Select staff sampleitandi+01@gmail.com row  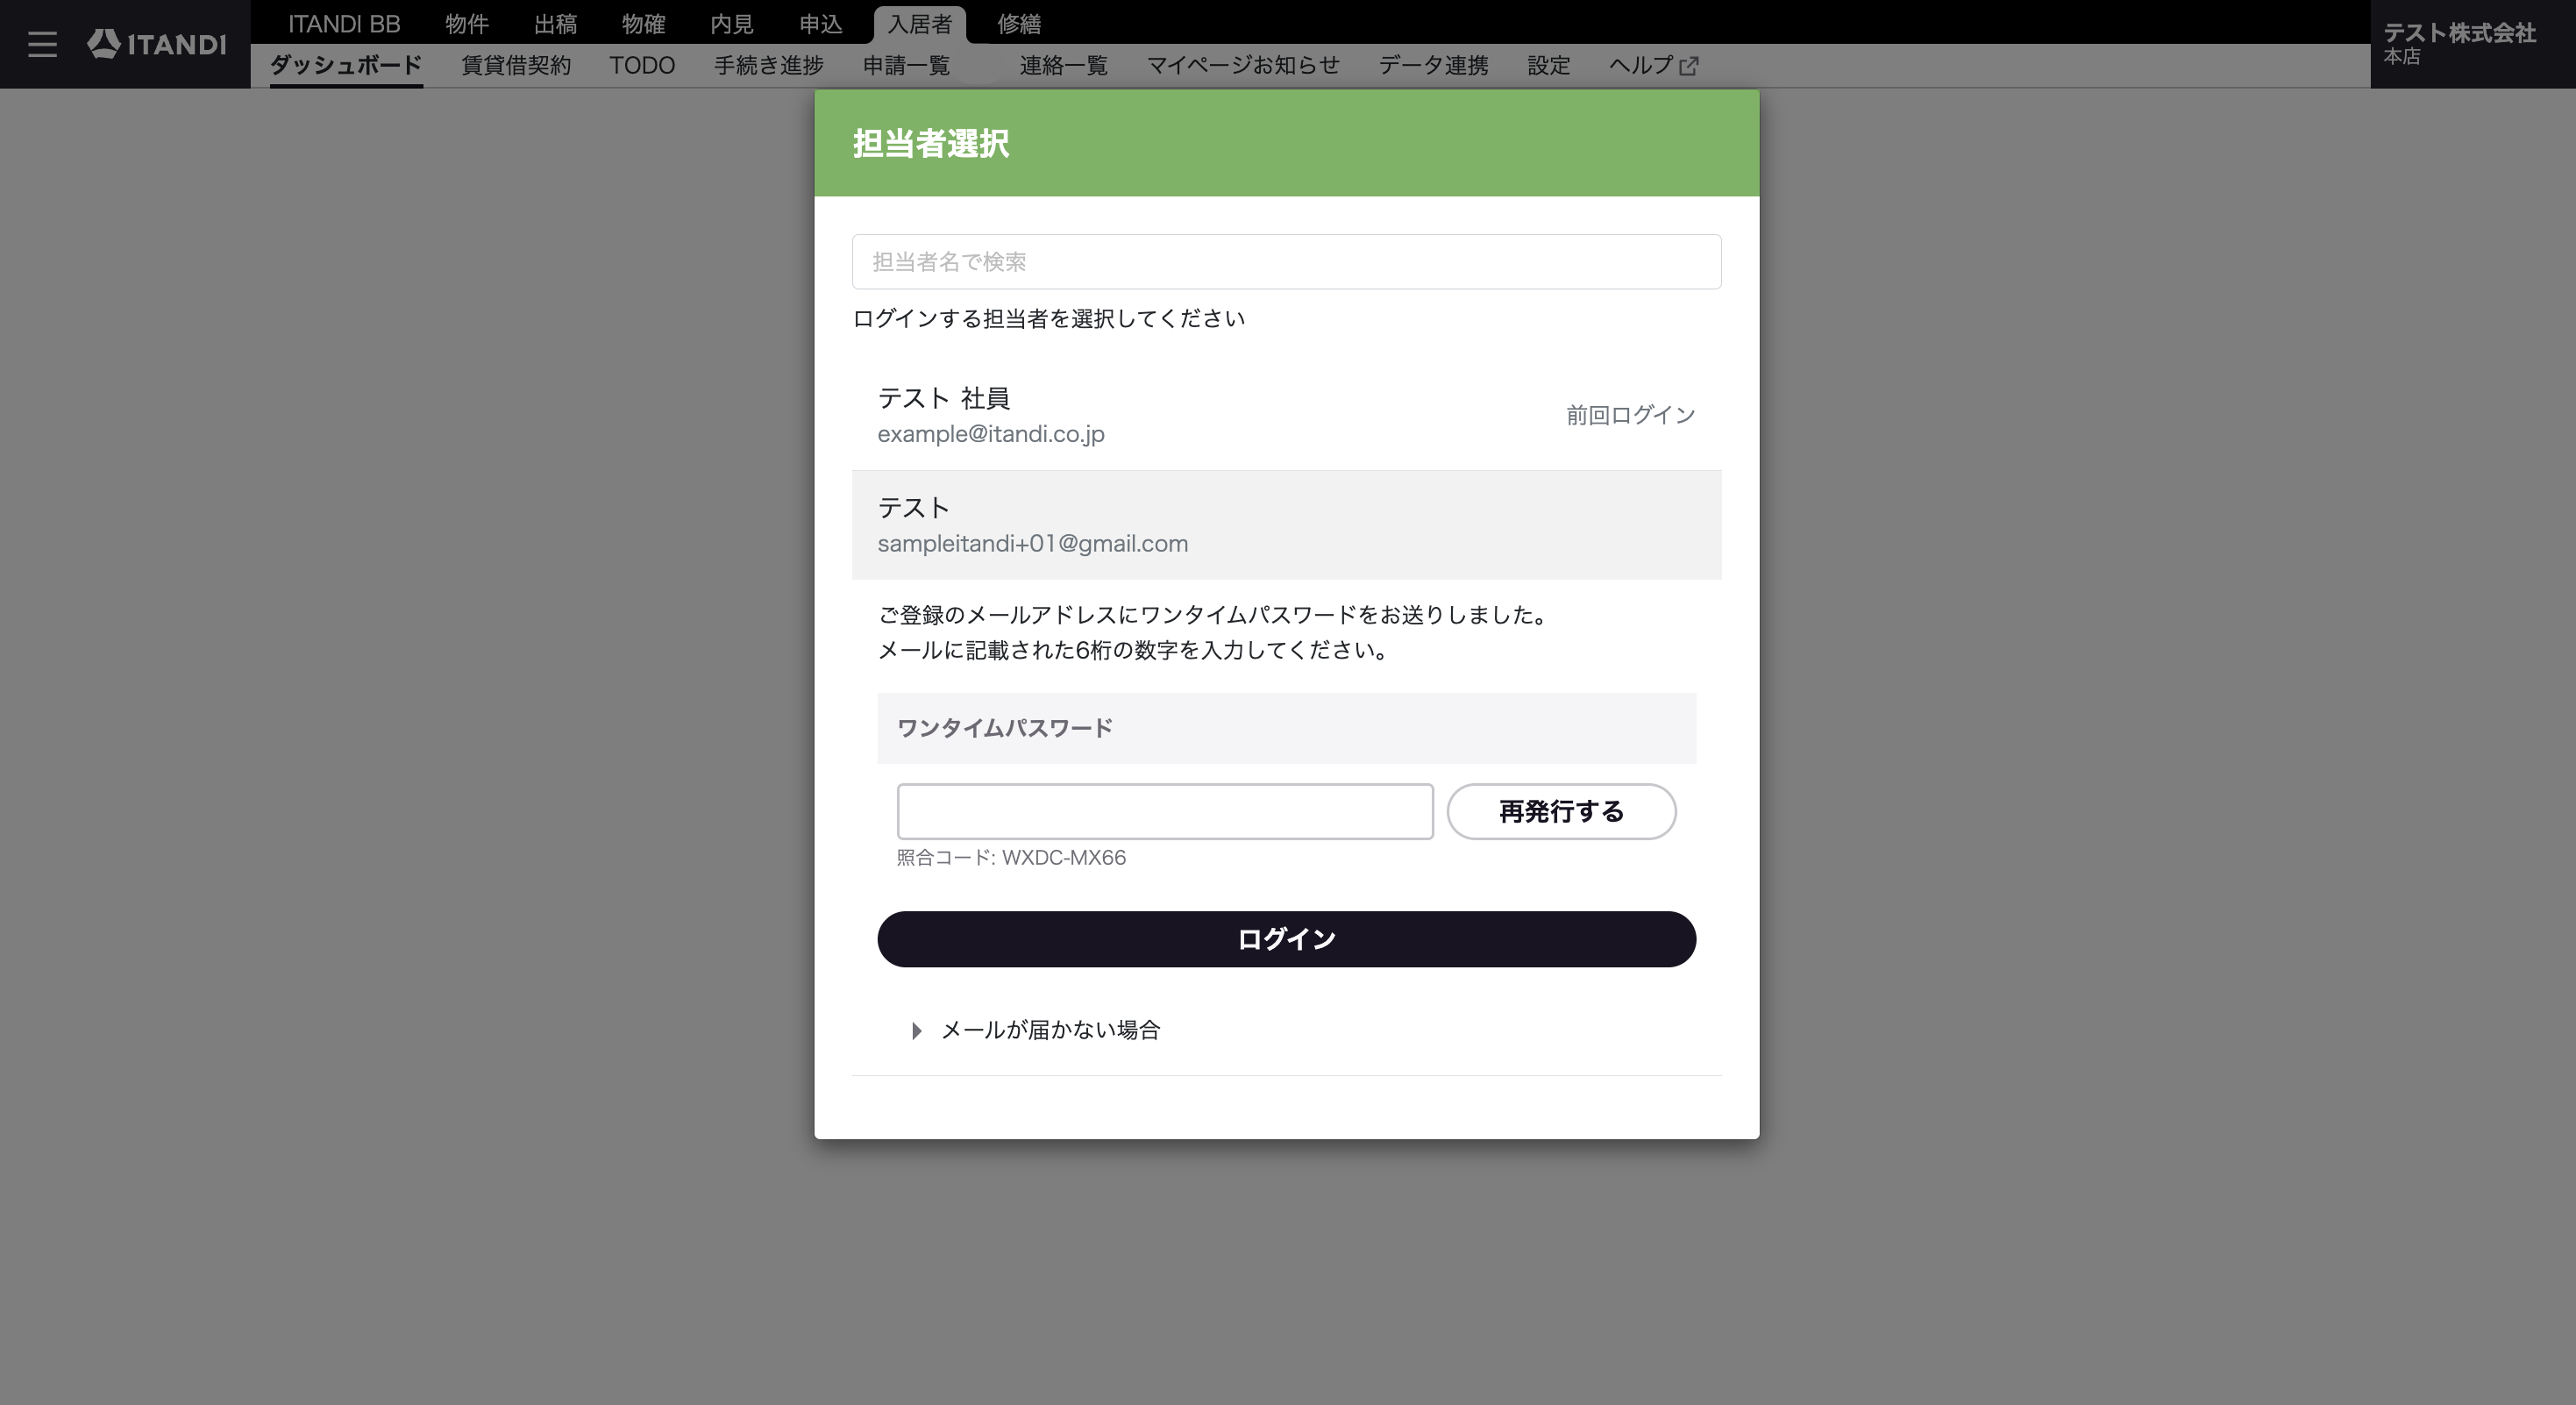1286,525
